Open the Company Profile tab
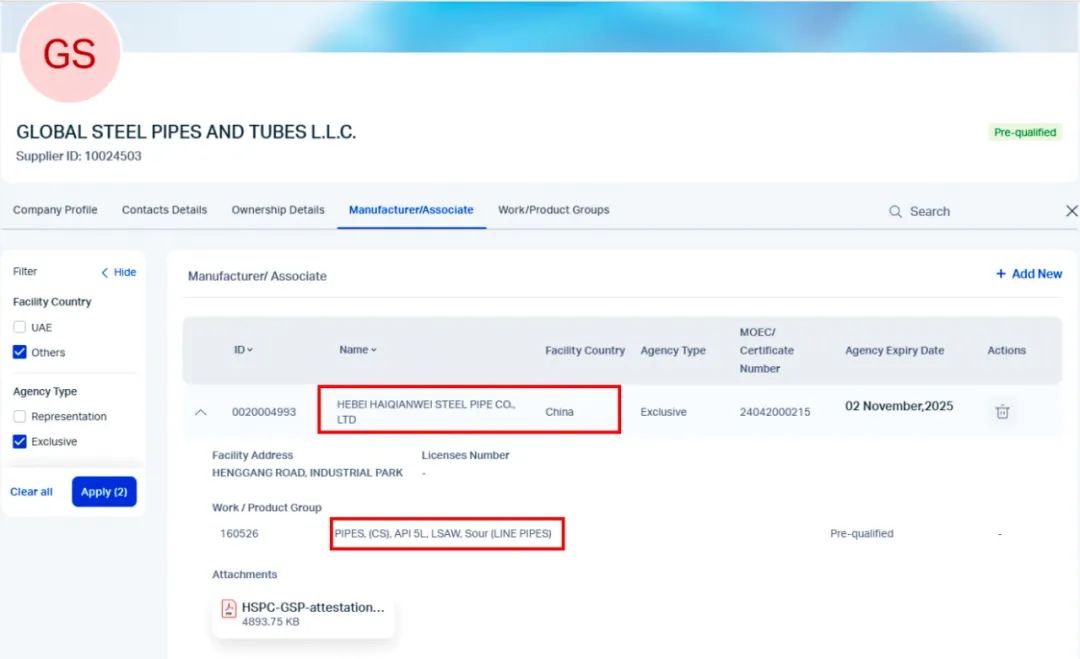The width and height of the screenshot is (1080, 659). 55,209
